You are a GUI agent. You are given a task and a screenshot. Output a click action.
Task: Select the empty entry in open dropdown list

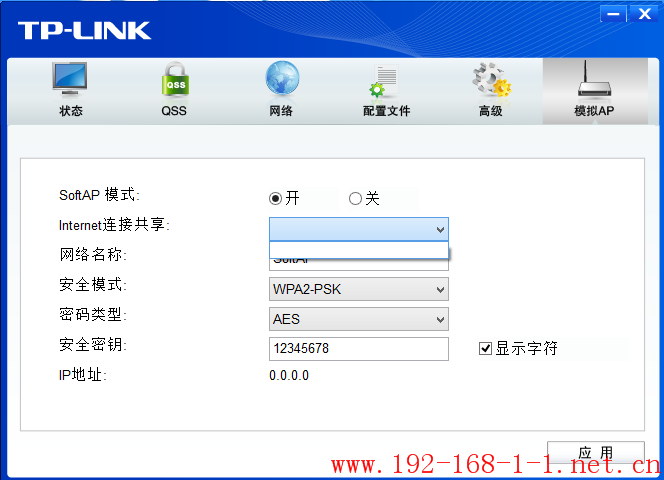359,250
